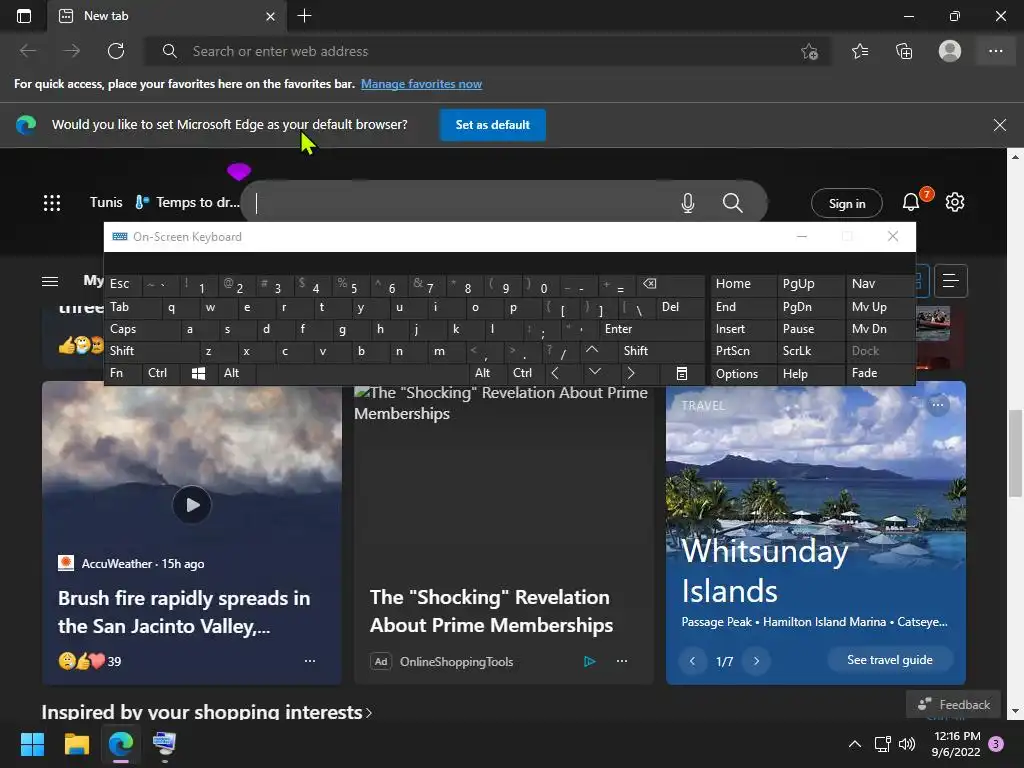
Task: Click Esc on On-Screen Keyboard
Action: point(123,284)
